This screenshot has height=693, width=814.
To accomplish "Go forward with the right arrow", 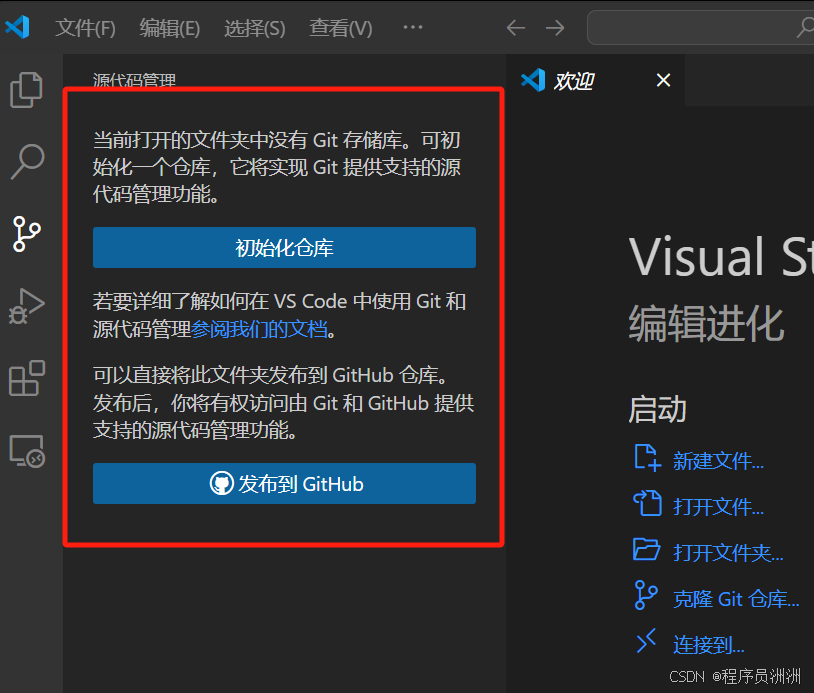I will coord(555,28).
